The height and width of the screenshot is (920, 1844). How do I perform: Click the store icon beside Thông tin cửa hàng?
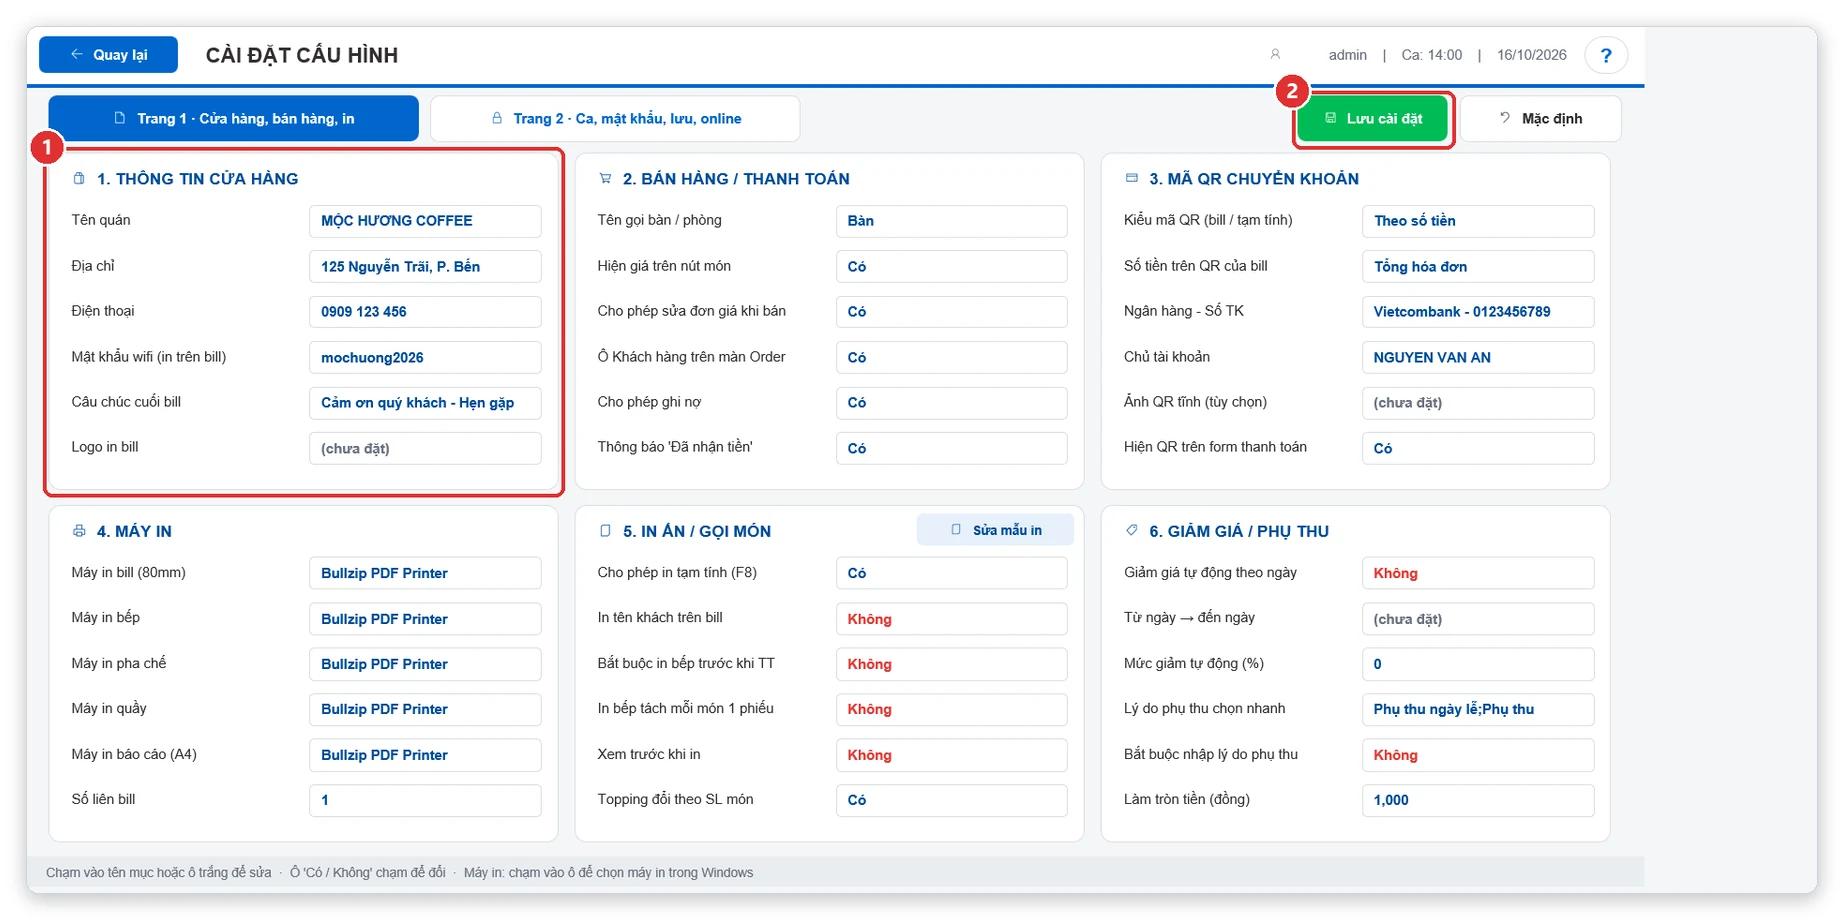point(79,179)
